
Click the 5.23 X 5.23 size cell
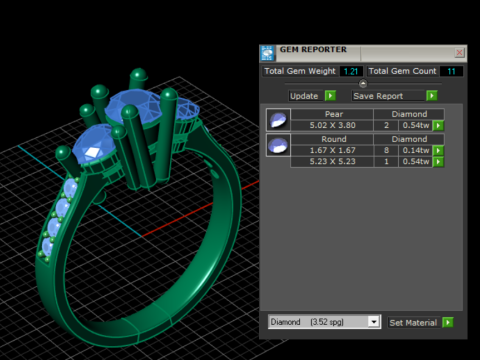[x=332, y=162]
